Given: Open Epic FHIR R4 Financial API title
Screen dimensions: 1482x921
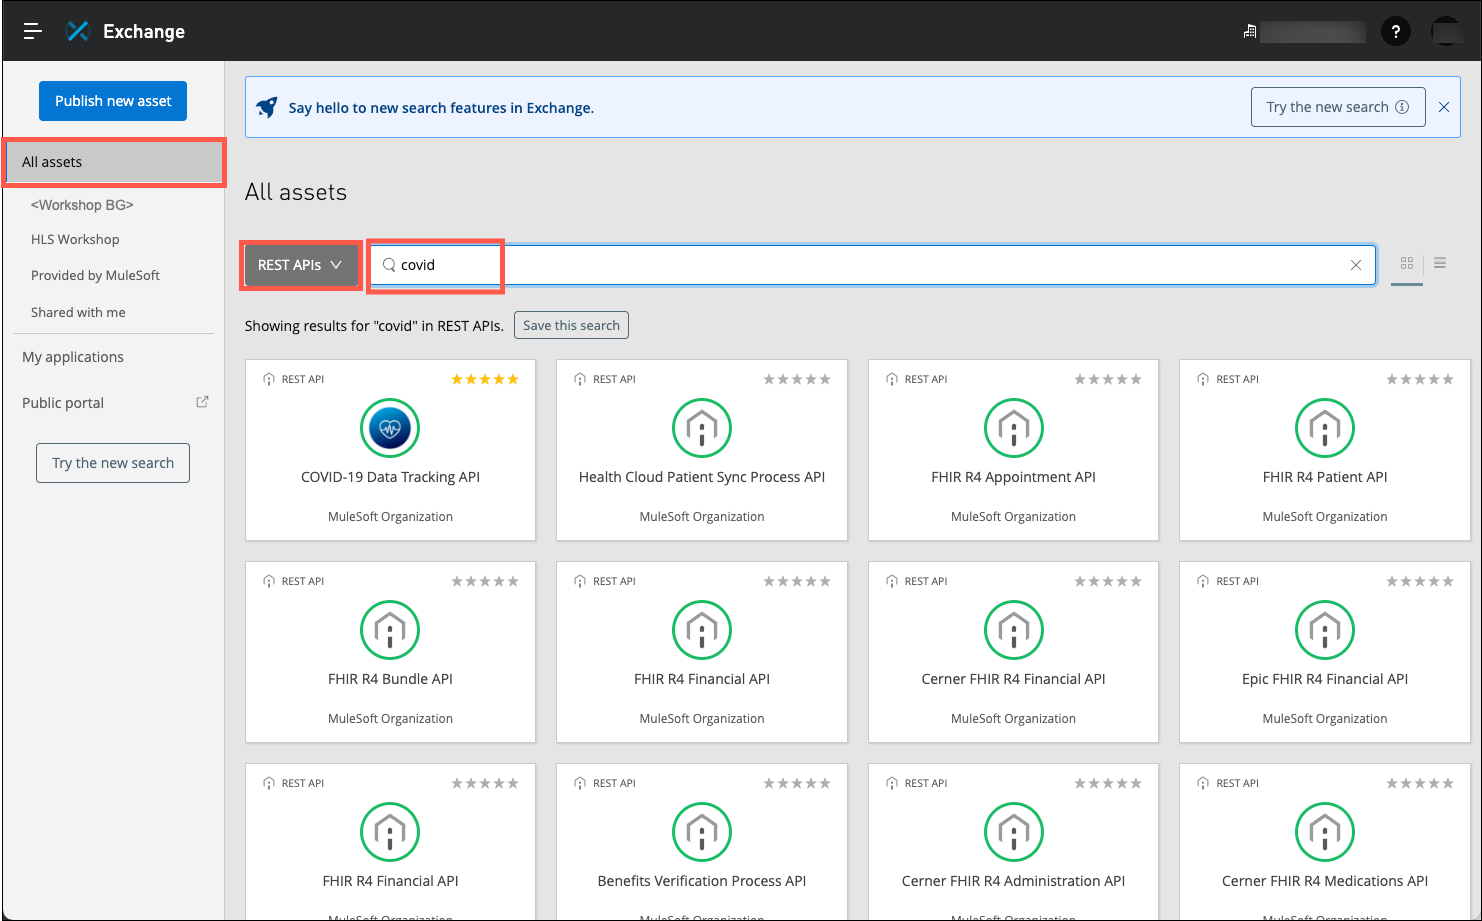Looking at the screenshot, I should [1325, 679].
